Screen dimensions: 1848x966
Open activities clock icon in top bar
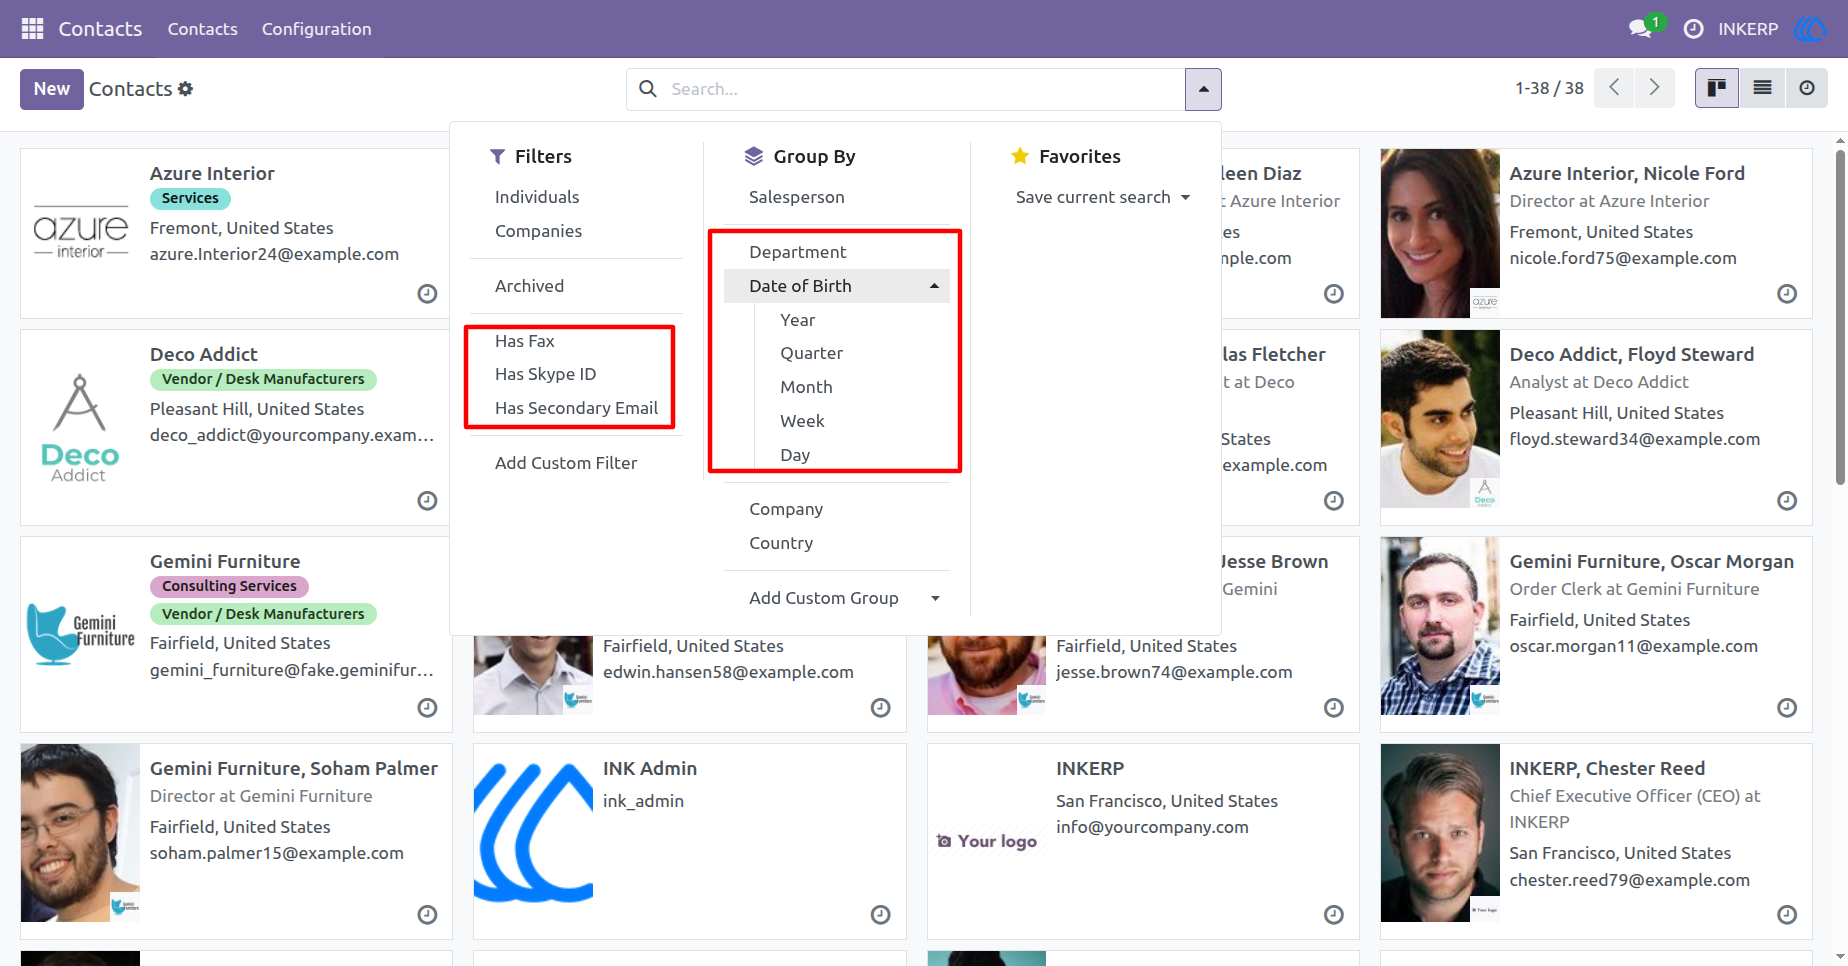[x=1693, y=29]
